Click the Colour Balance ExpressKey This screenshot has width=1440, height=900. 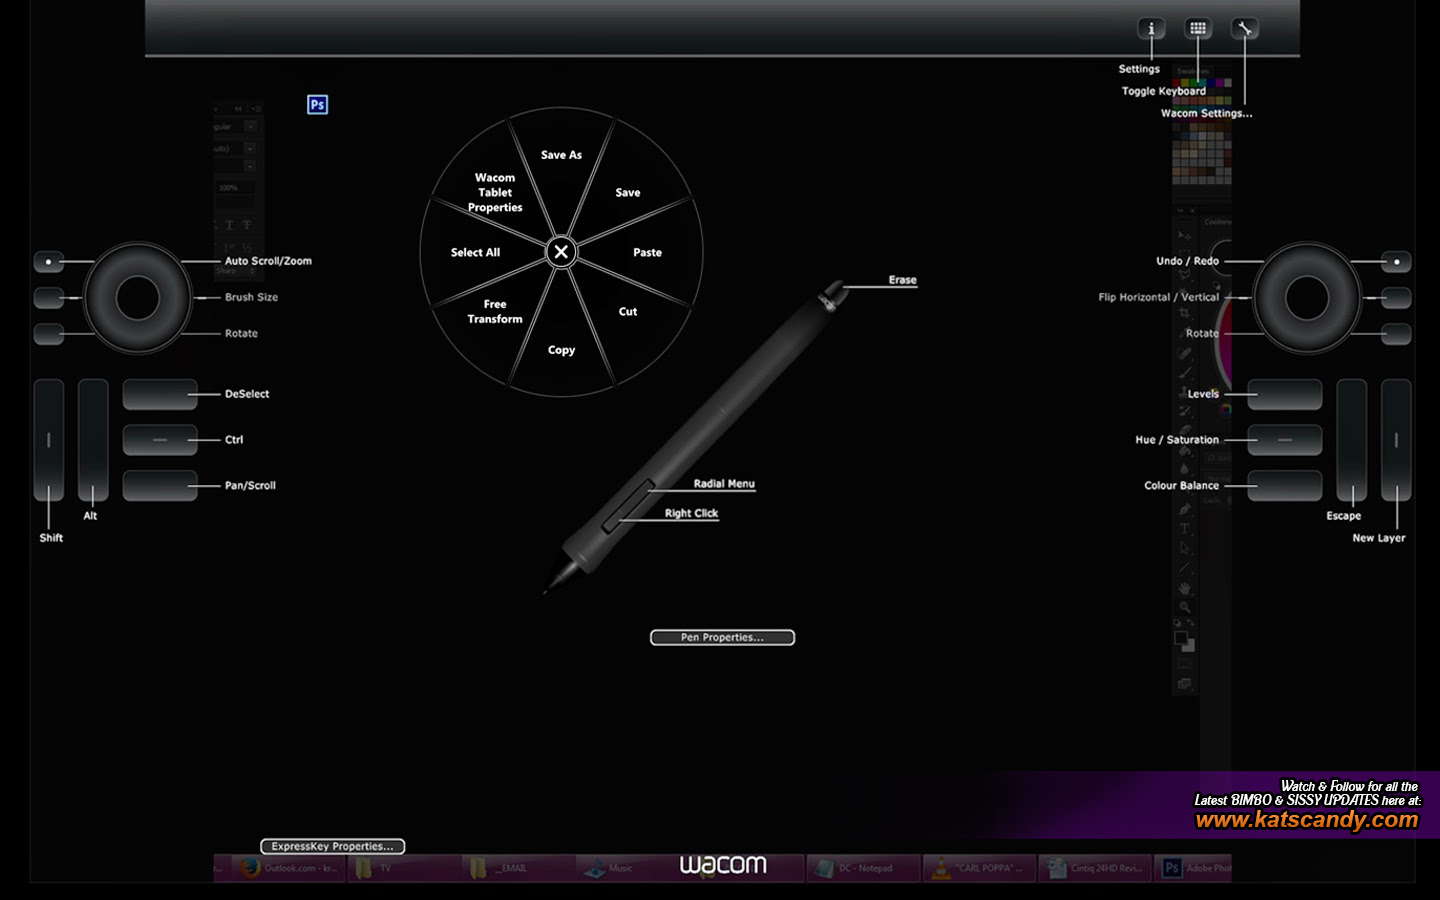tap(1284, 486)
